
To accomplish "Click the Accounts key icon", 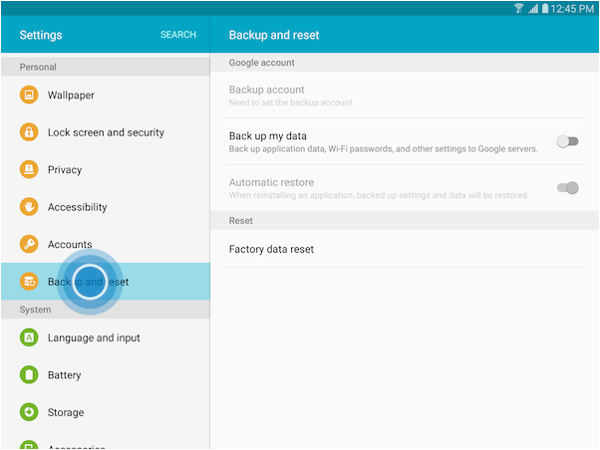I will click(29, 244).
